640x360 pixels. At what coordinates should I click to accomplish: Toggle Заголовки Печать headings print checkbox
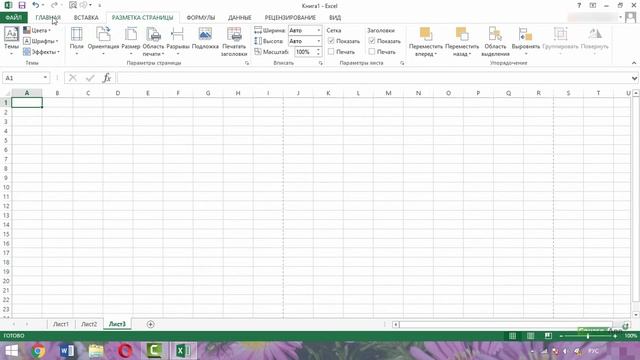click(x=372, y=52)
